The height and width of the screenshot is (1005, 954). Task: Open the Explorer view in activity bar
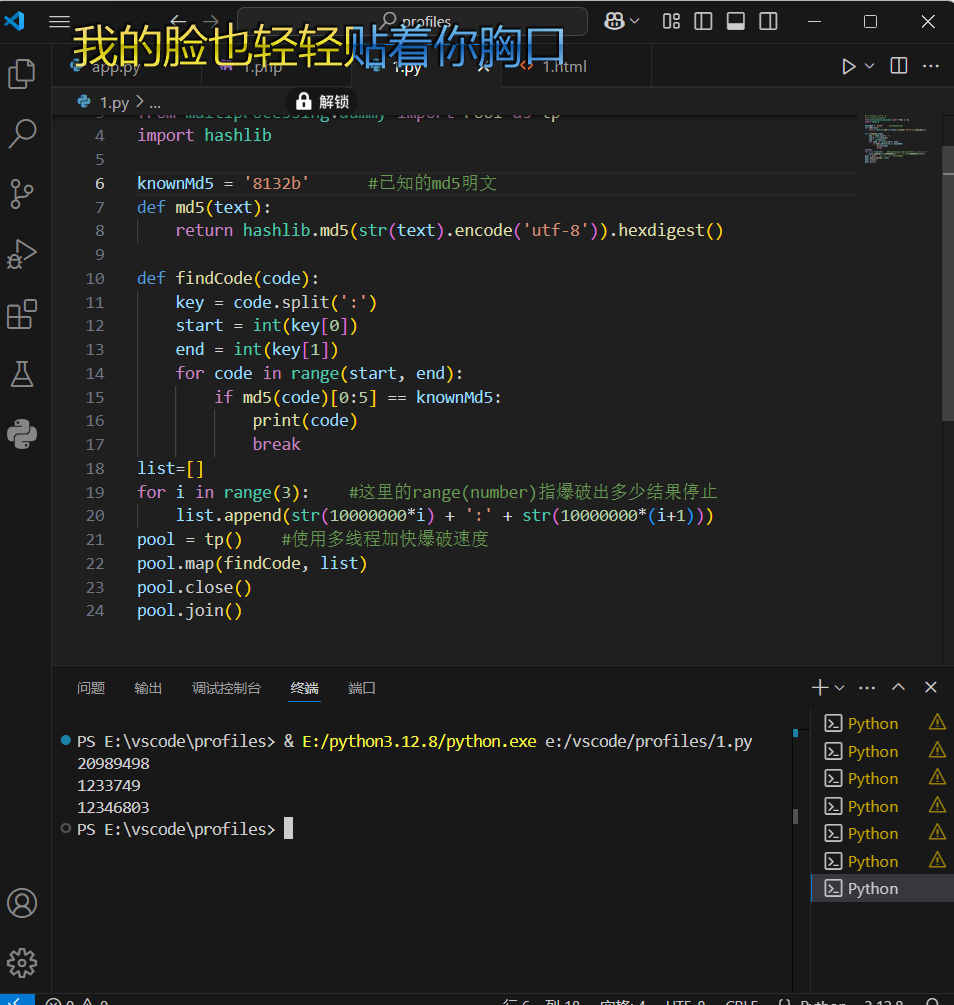coord(22,75)
